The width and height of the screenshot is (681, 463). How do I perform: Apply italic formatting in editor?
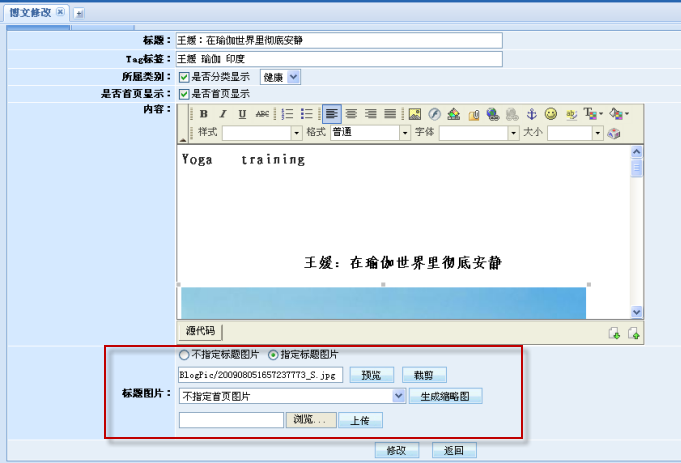tap(223, 114)
